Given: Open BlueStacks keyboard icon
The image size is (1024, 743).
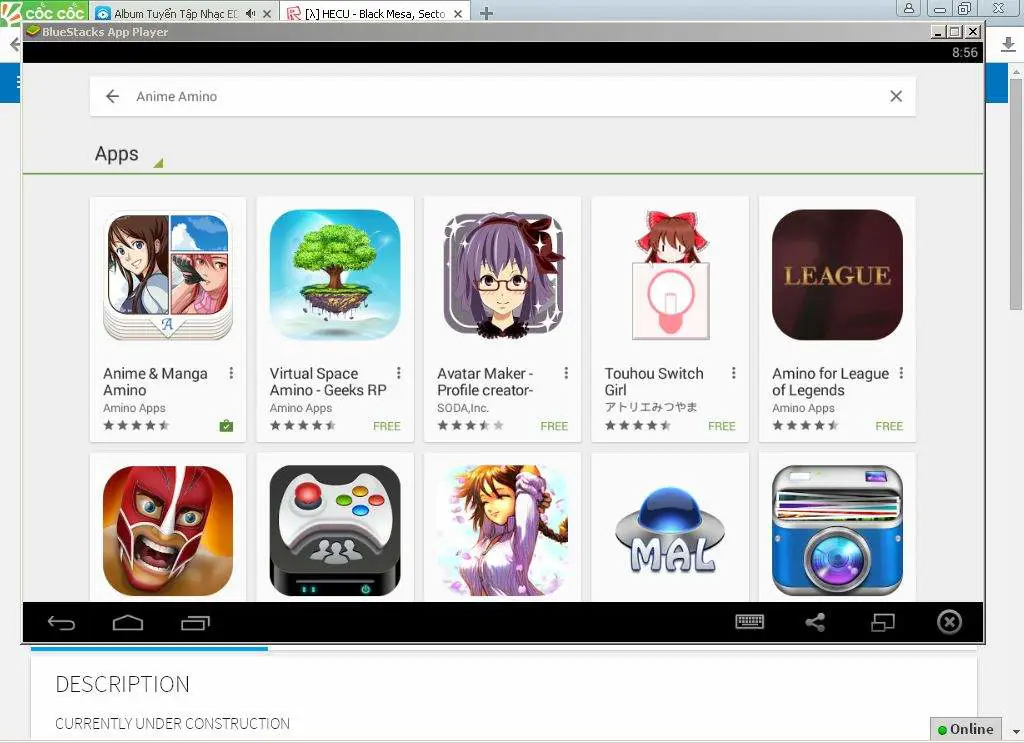Looking at the screenshot, I should [750, 622].
